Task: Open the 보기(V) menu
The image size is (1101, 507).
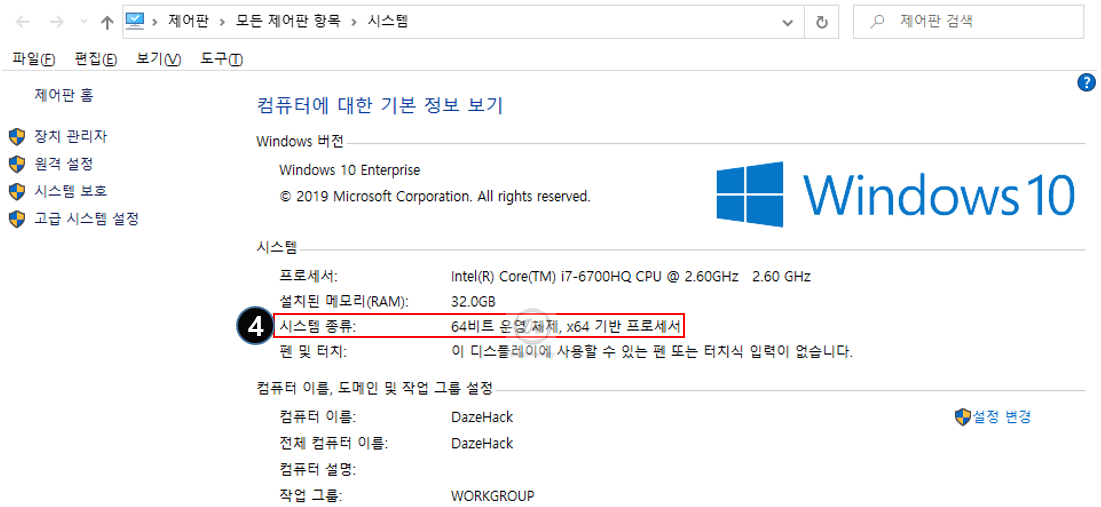Action: (x=159, y=60)
